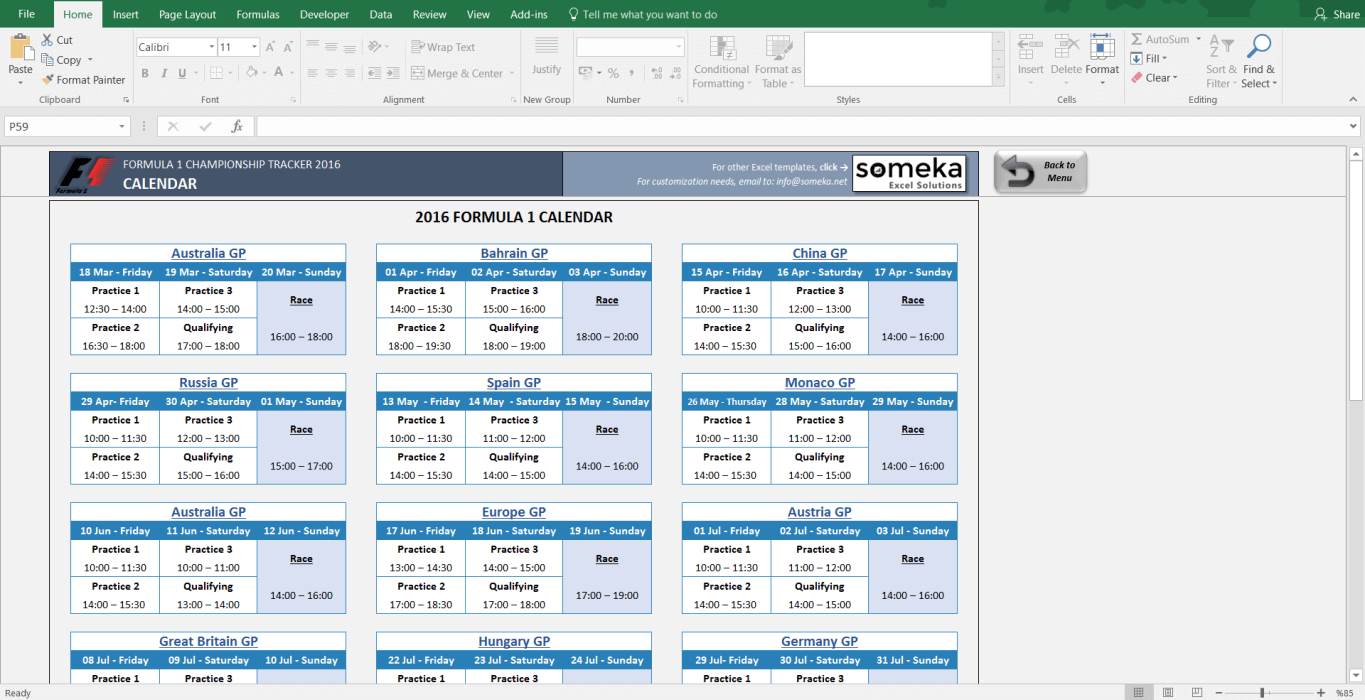This screenshot has width=1365, height=700.
Task: Switch to the Formulas tab
Action: pyautogui.click(x=258, y=14)
